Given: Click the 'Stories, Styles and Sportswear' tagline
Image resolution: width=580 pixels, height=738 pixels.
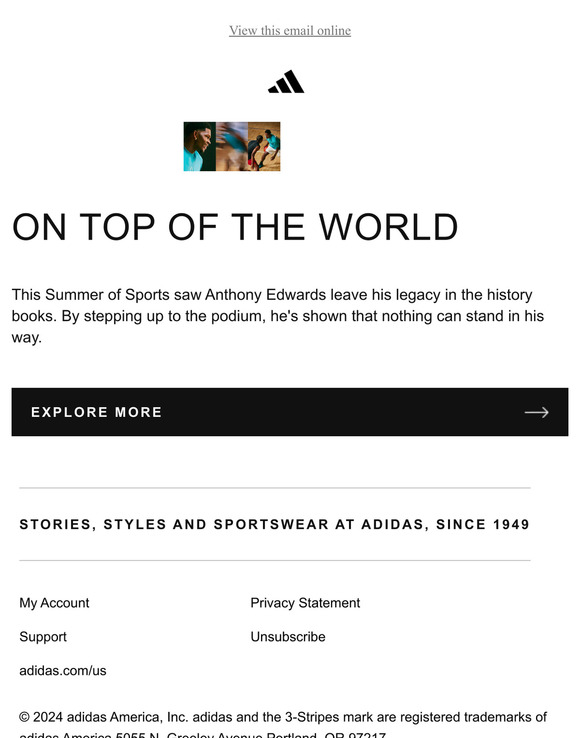Looking at the screenshot, I should [x=274, y=524].
